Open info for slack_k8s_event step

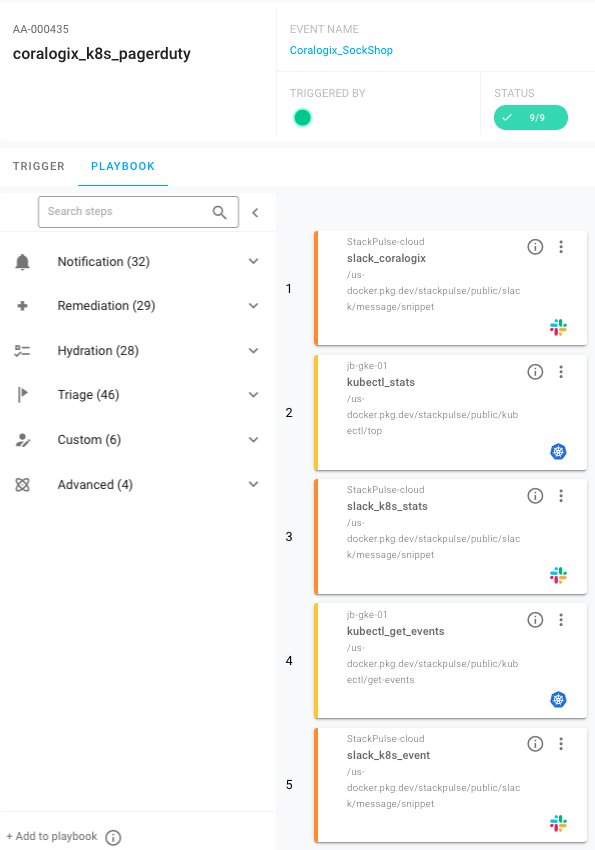535,744
